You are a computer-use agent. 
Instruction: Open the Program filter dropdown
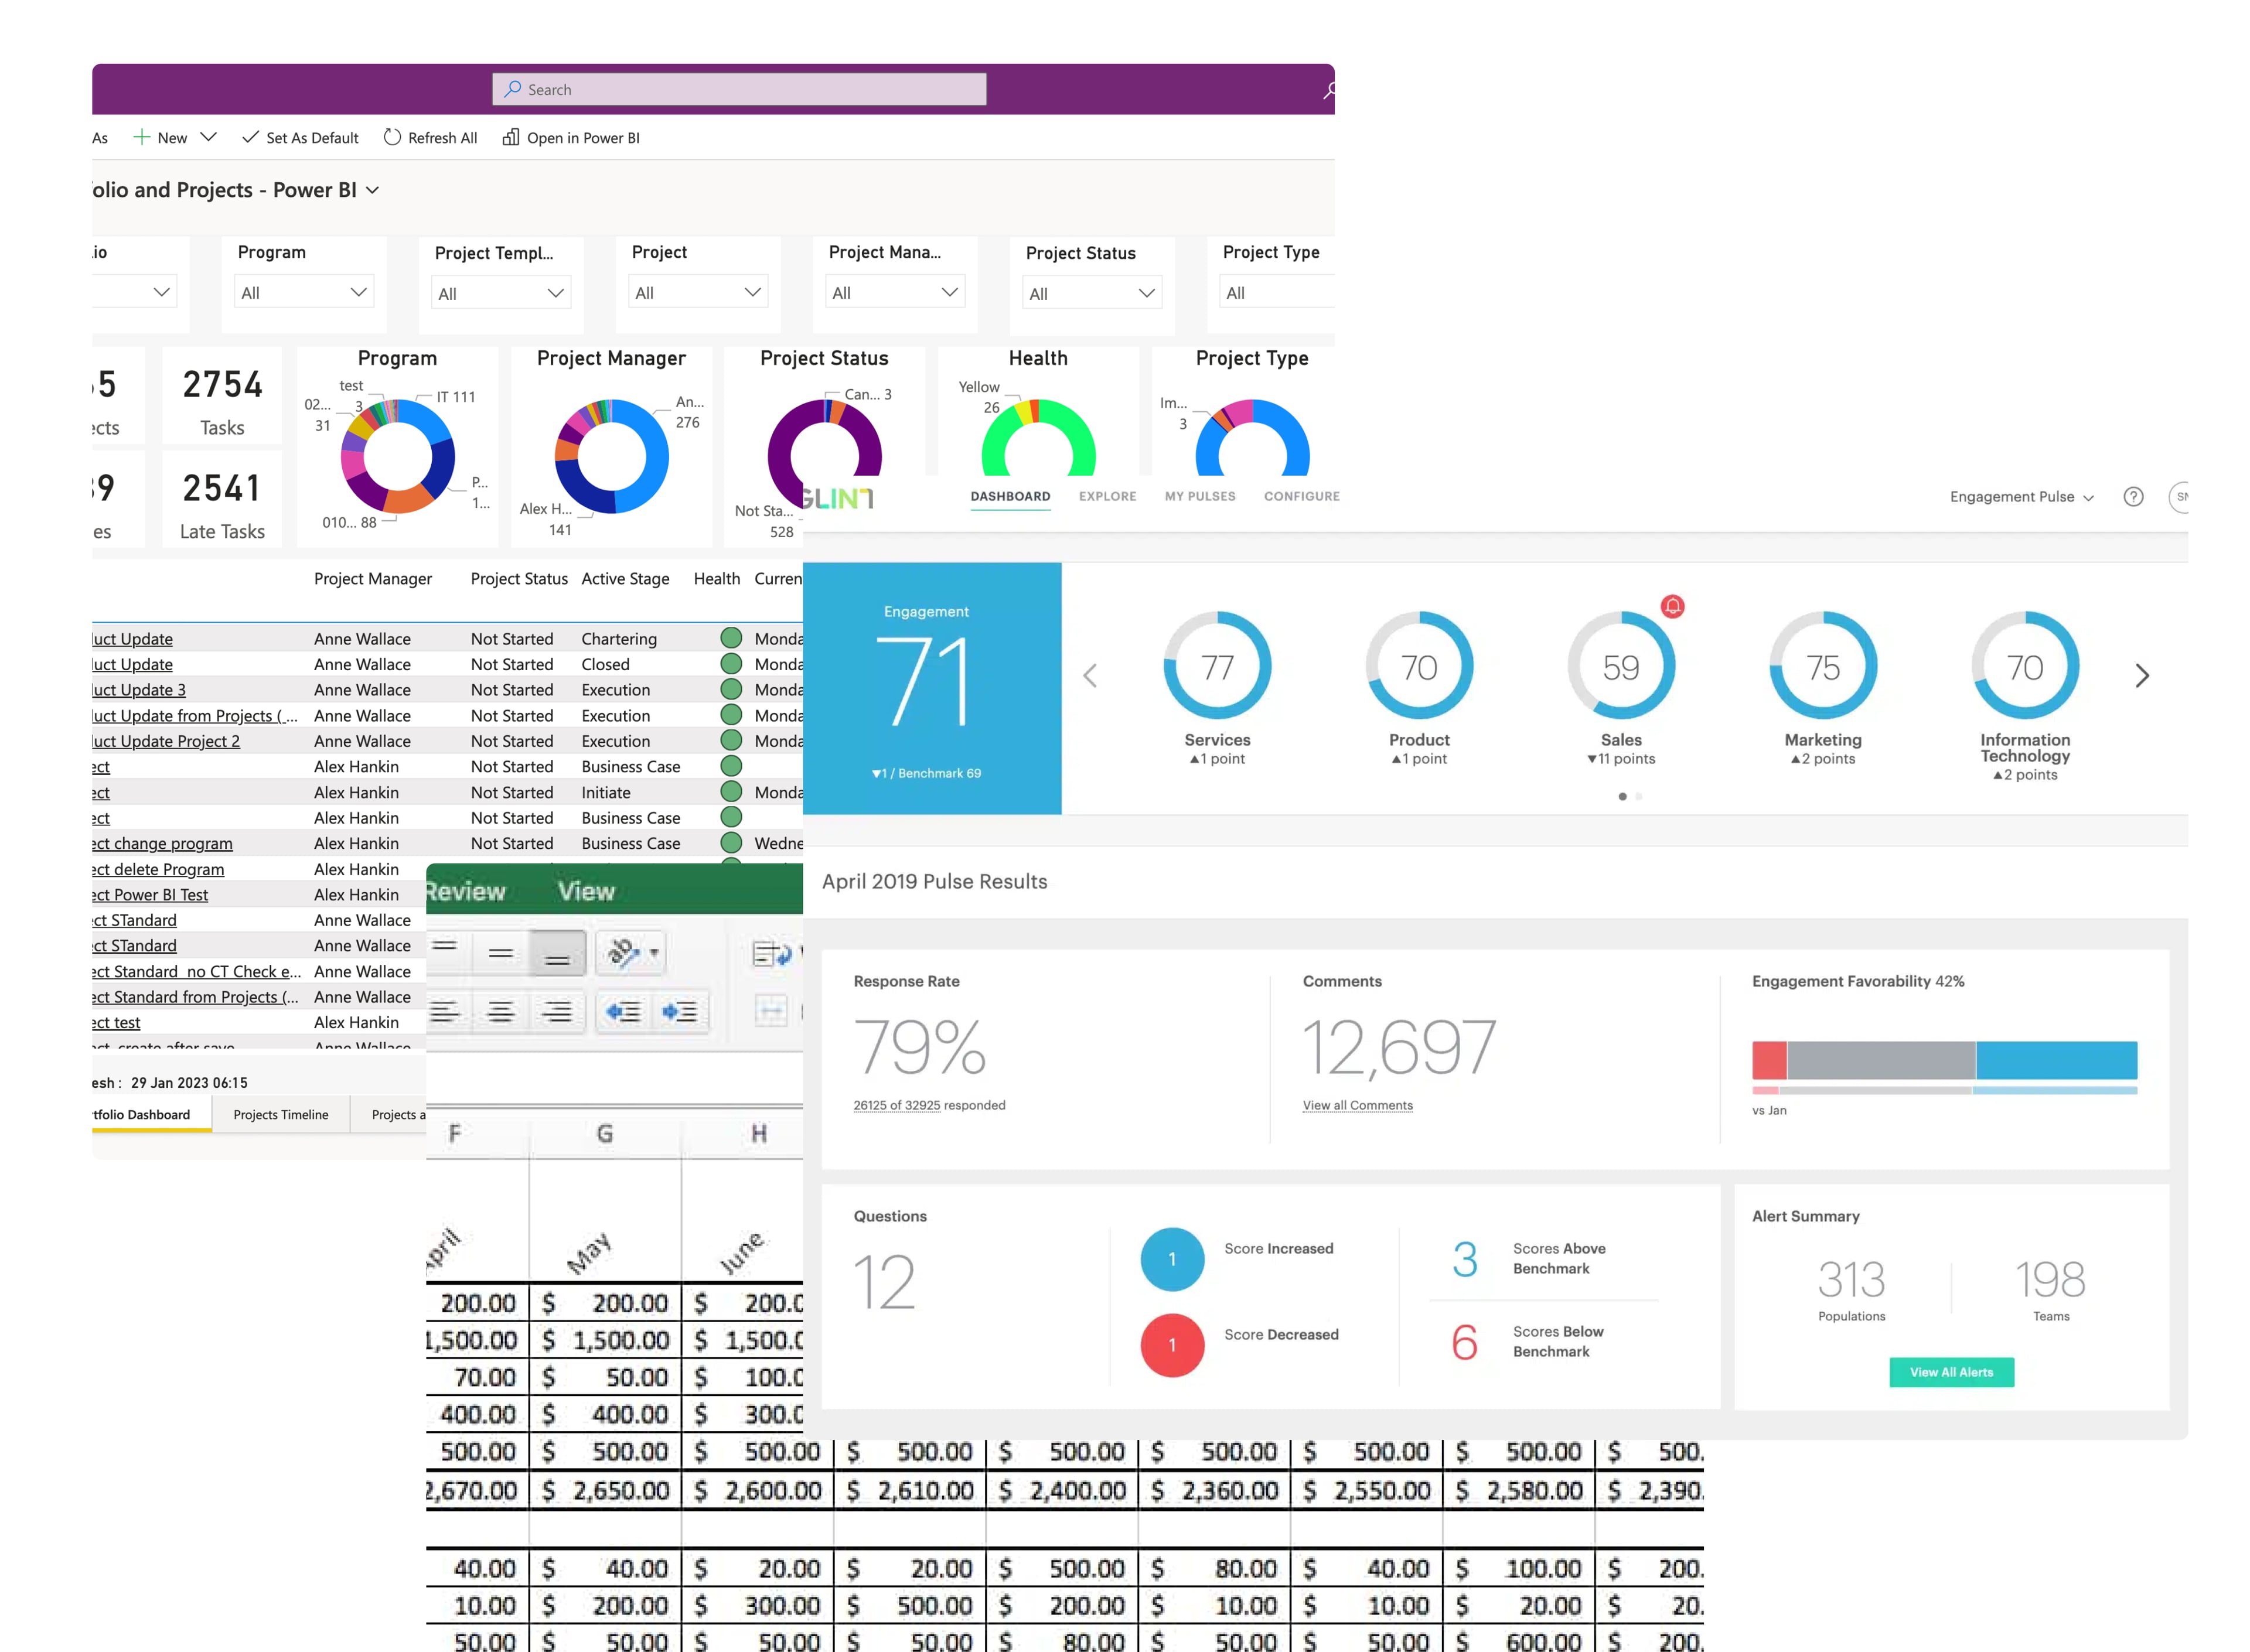[x=304, y=293]
